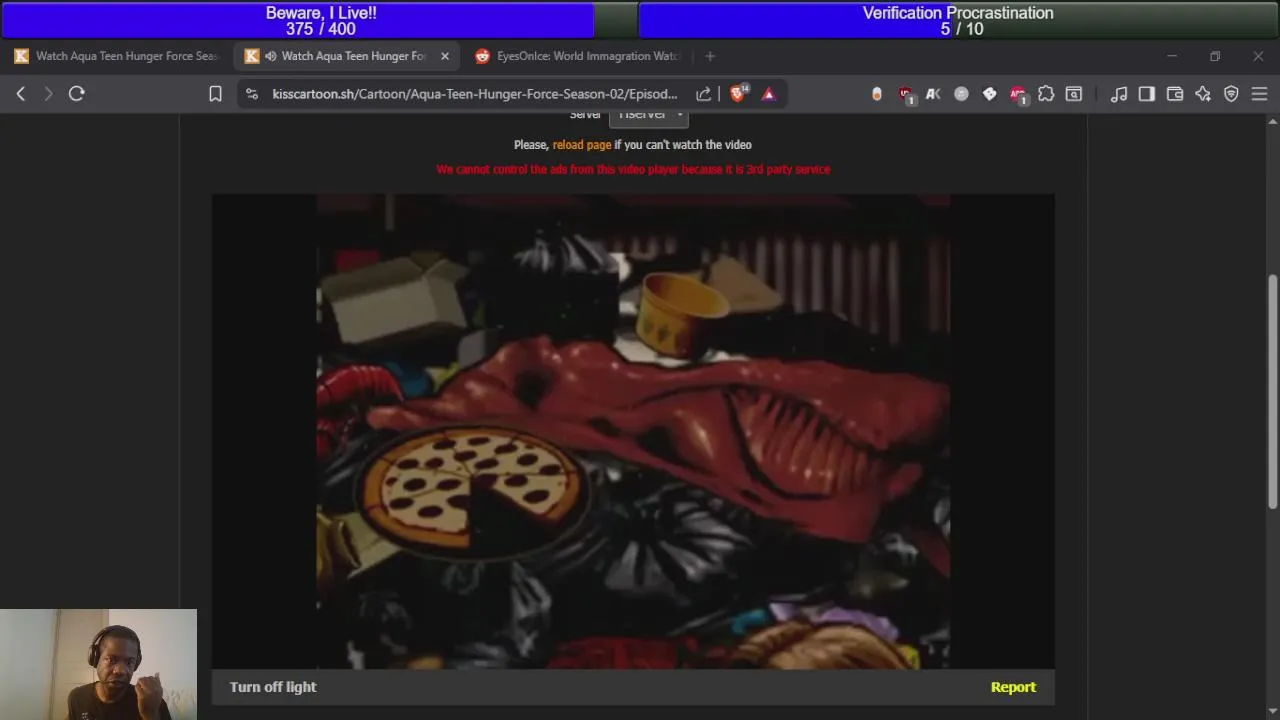
Task: Open the white diamond extension
Action: click(x=989, y=94)
